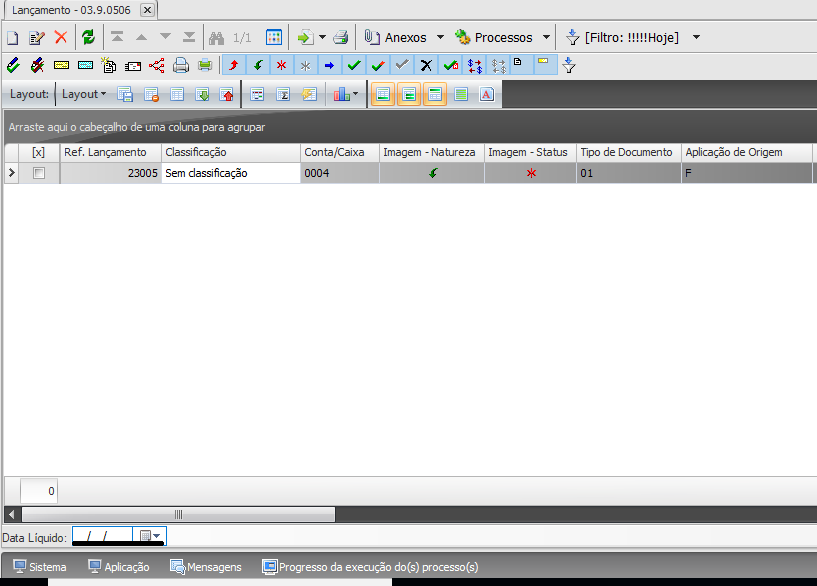Toggle the gray check mark filter
This screenshot has height=586, width=817.
[x=402, y=66]
